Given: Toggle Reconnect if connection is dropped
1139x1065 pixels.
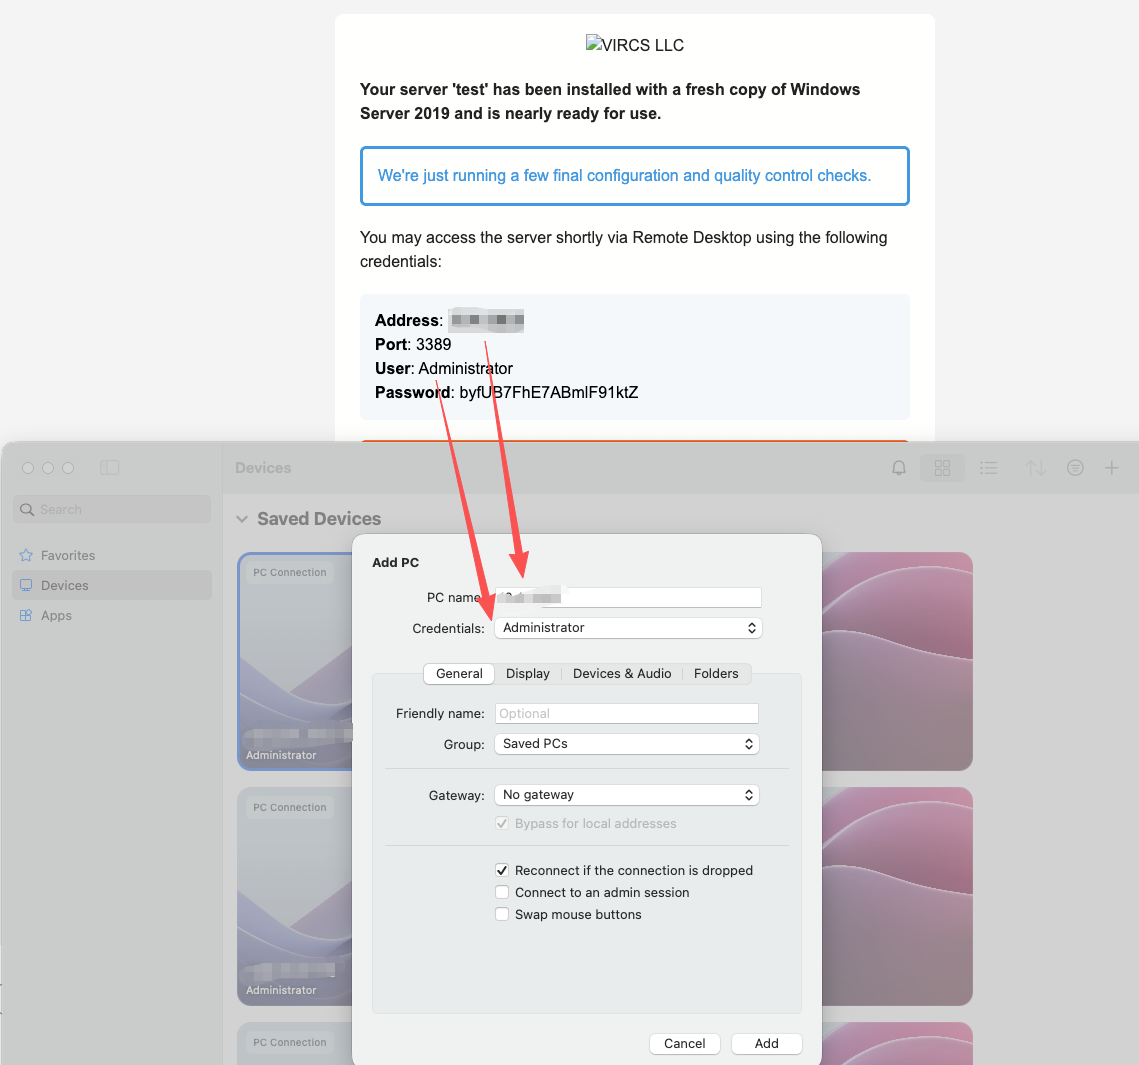Looking at the screenshot, I should 502,870.
